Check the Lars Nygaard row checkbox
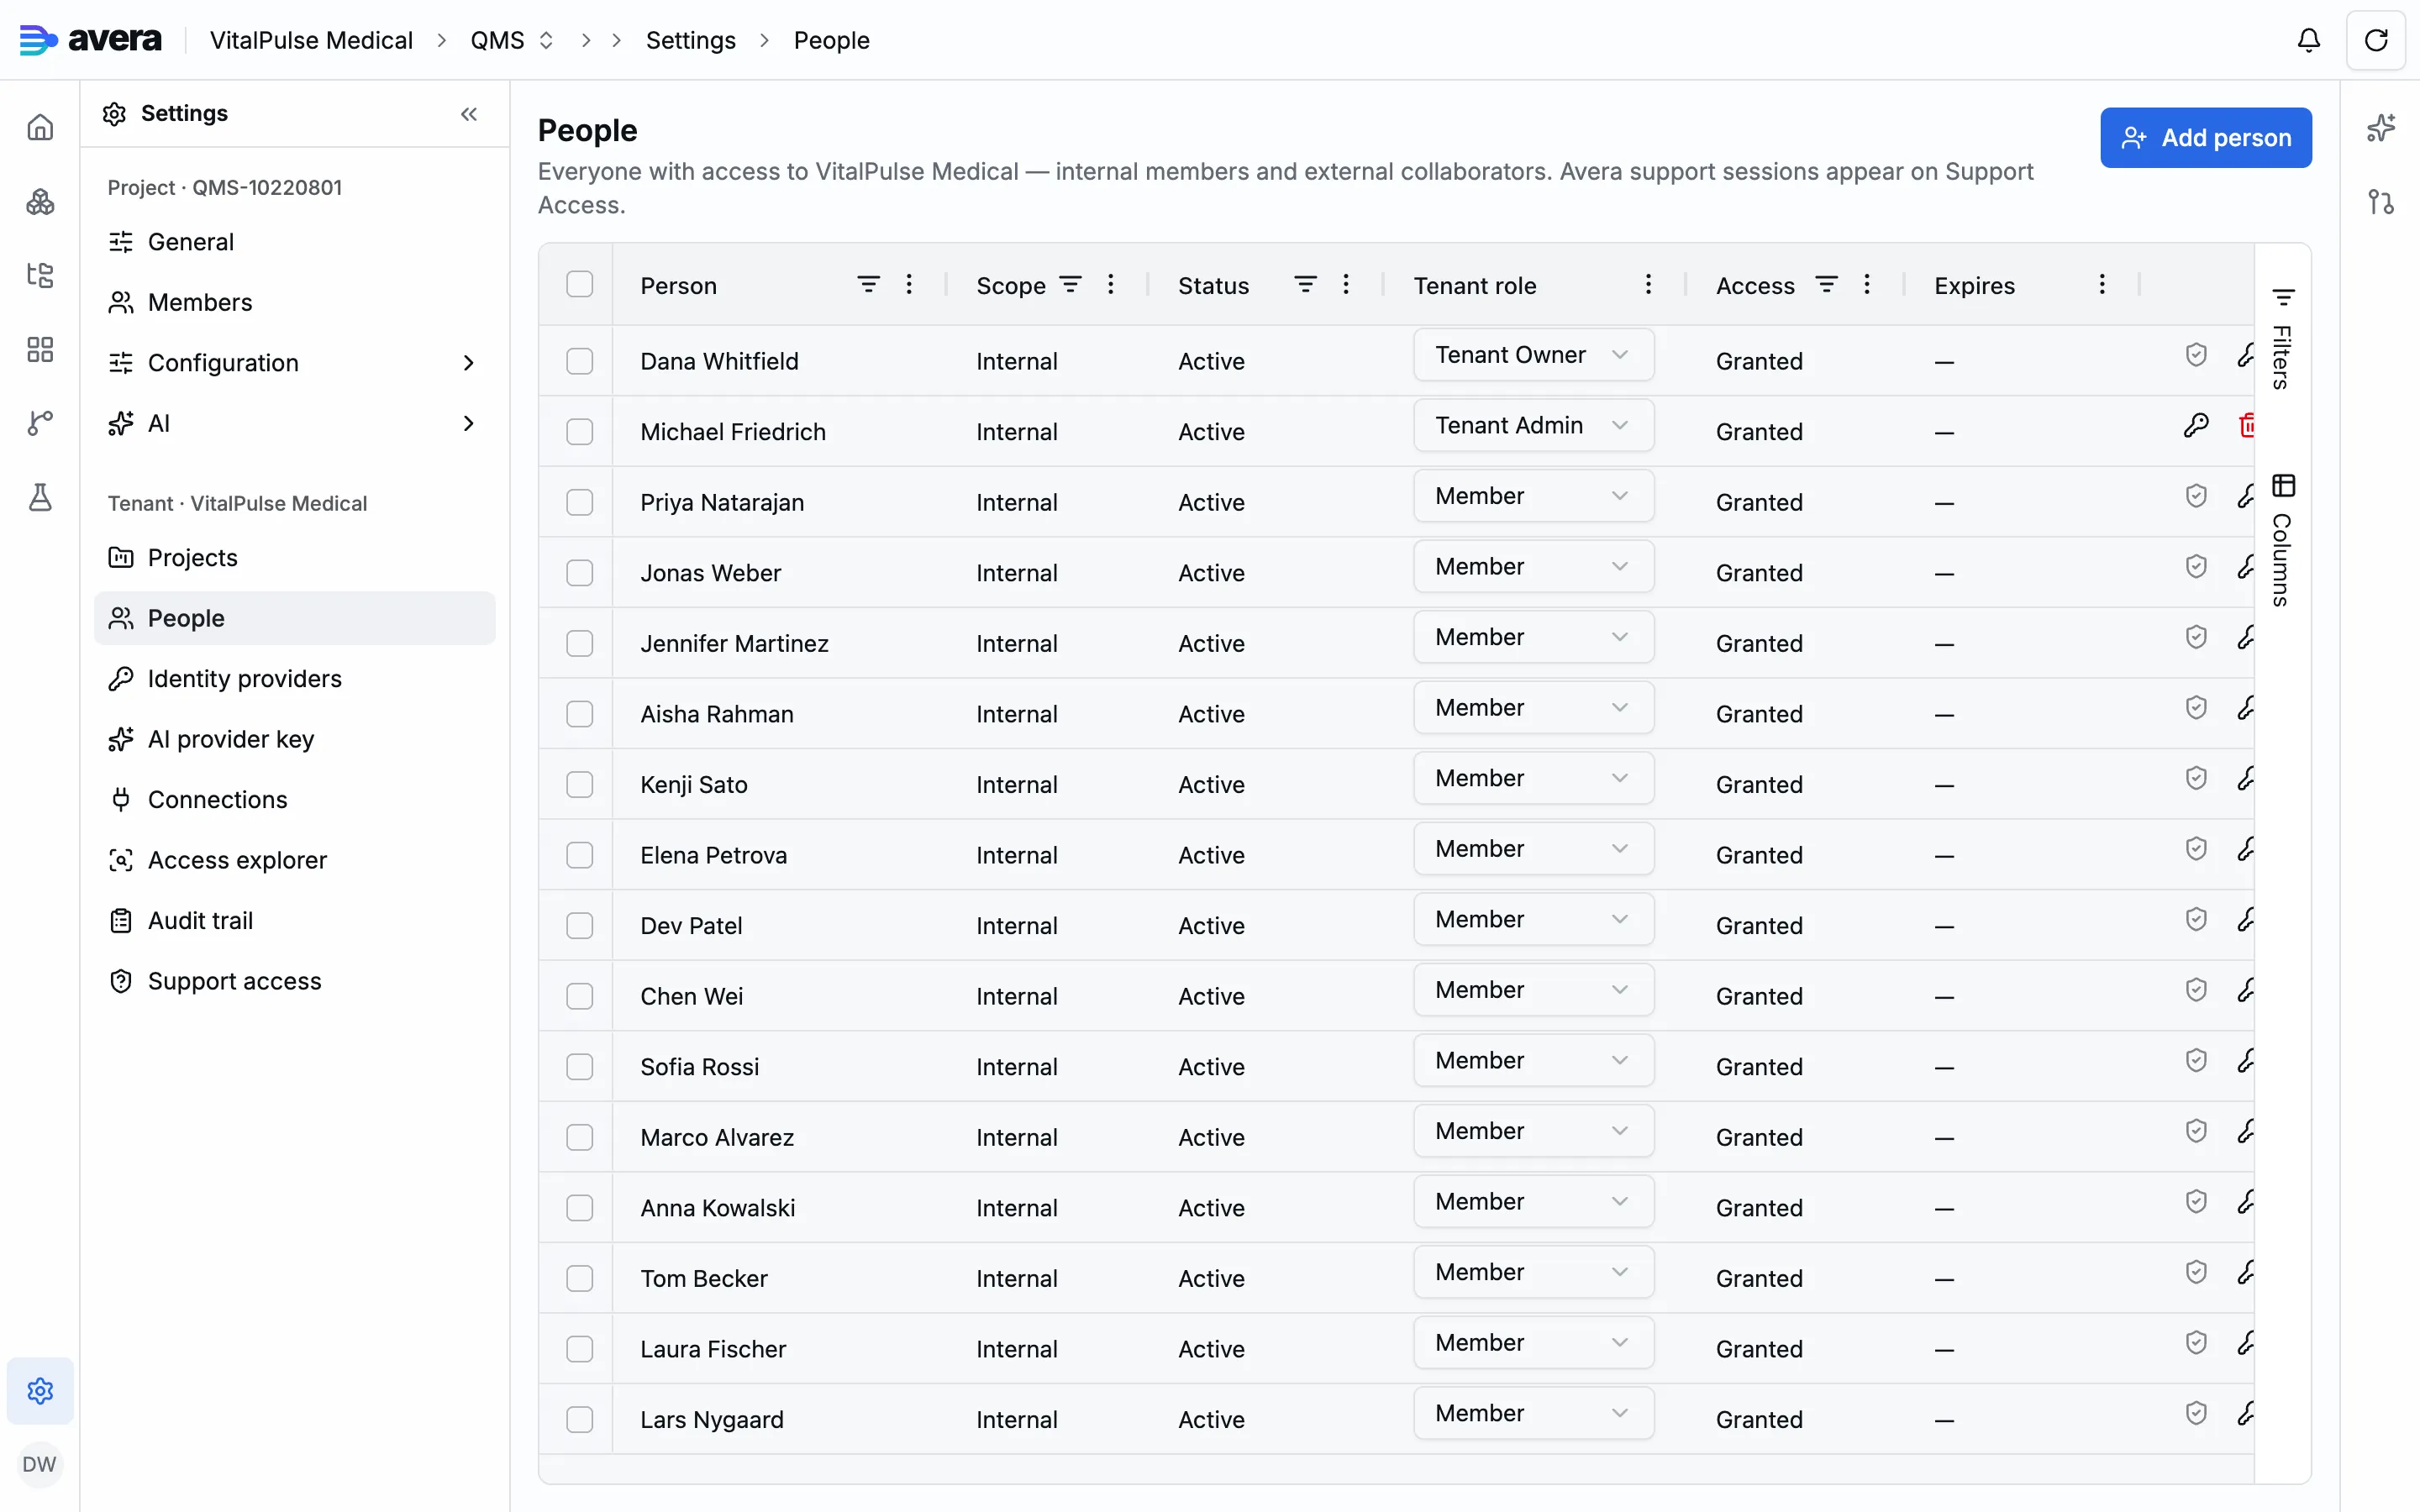The height and width of the screenshot is (1512, 2420). coord(580,1419)
